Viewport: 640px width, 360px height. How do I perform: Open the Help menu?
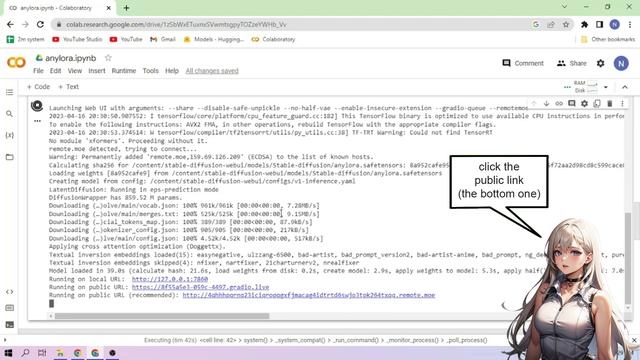coord(172,71)
